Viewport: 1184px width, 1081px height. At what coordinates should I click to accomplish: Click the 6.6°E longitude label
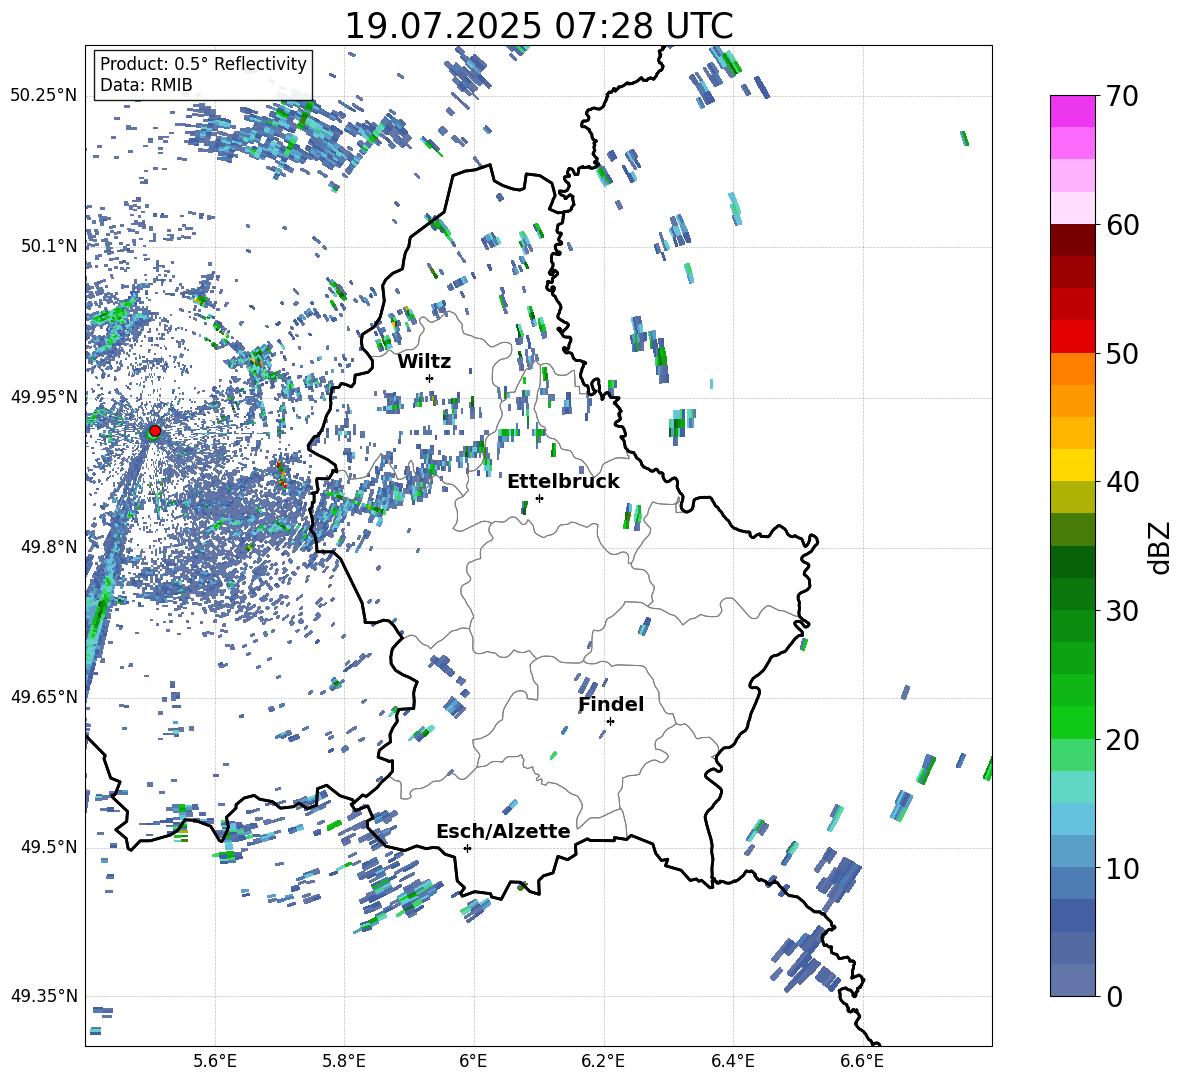[x=862, y=1061]
